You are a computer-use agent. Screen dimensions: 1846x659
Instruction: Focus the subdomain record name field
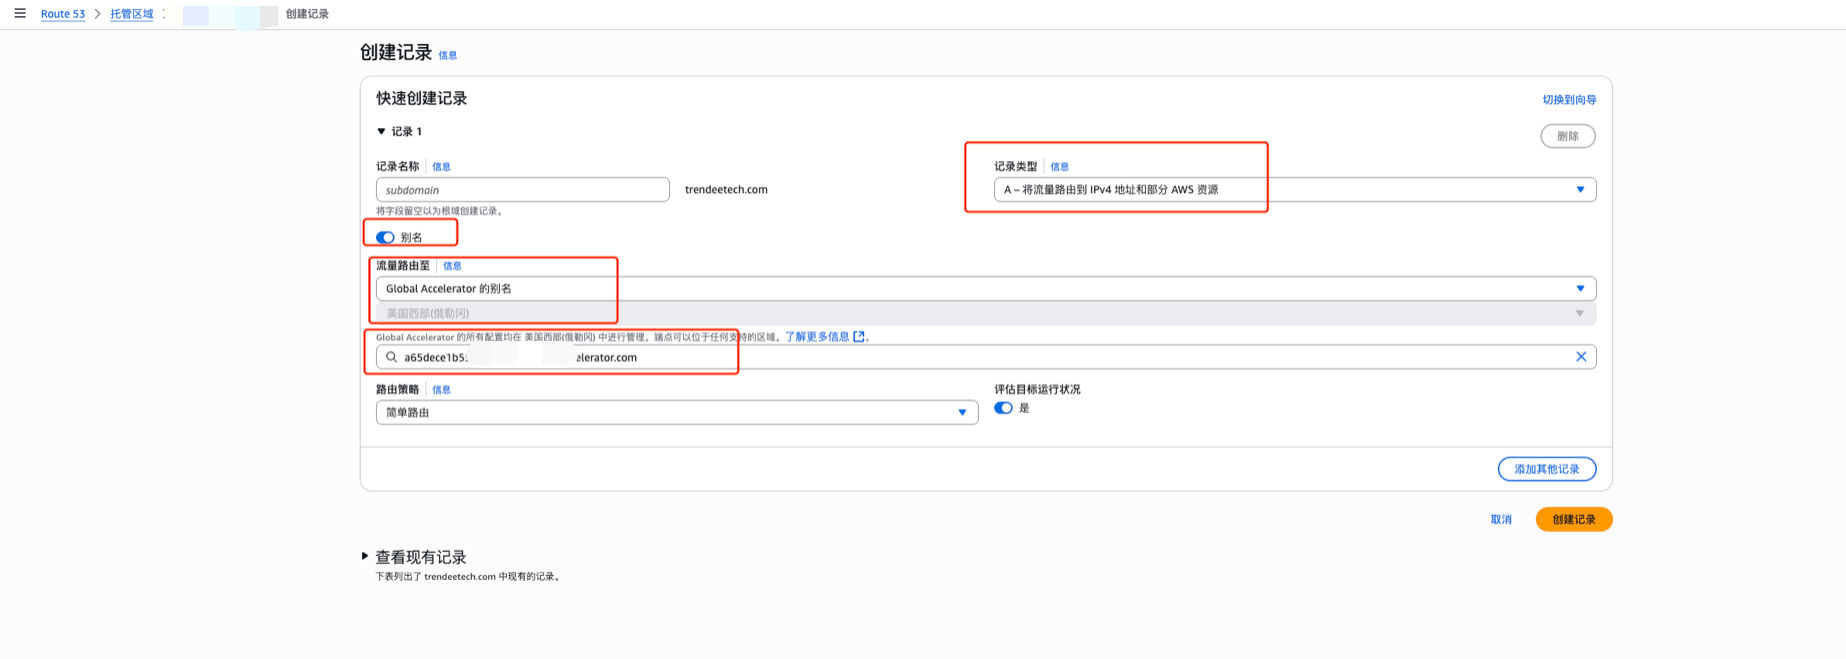coord(523,190)
